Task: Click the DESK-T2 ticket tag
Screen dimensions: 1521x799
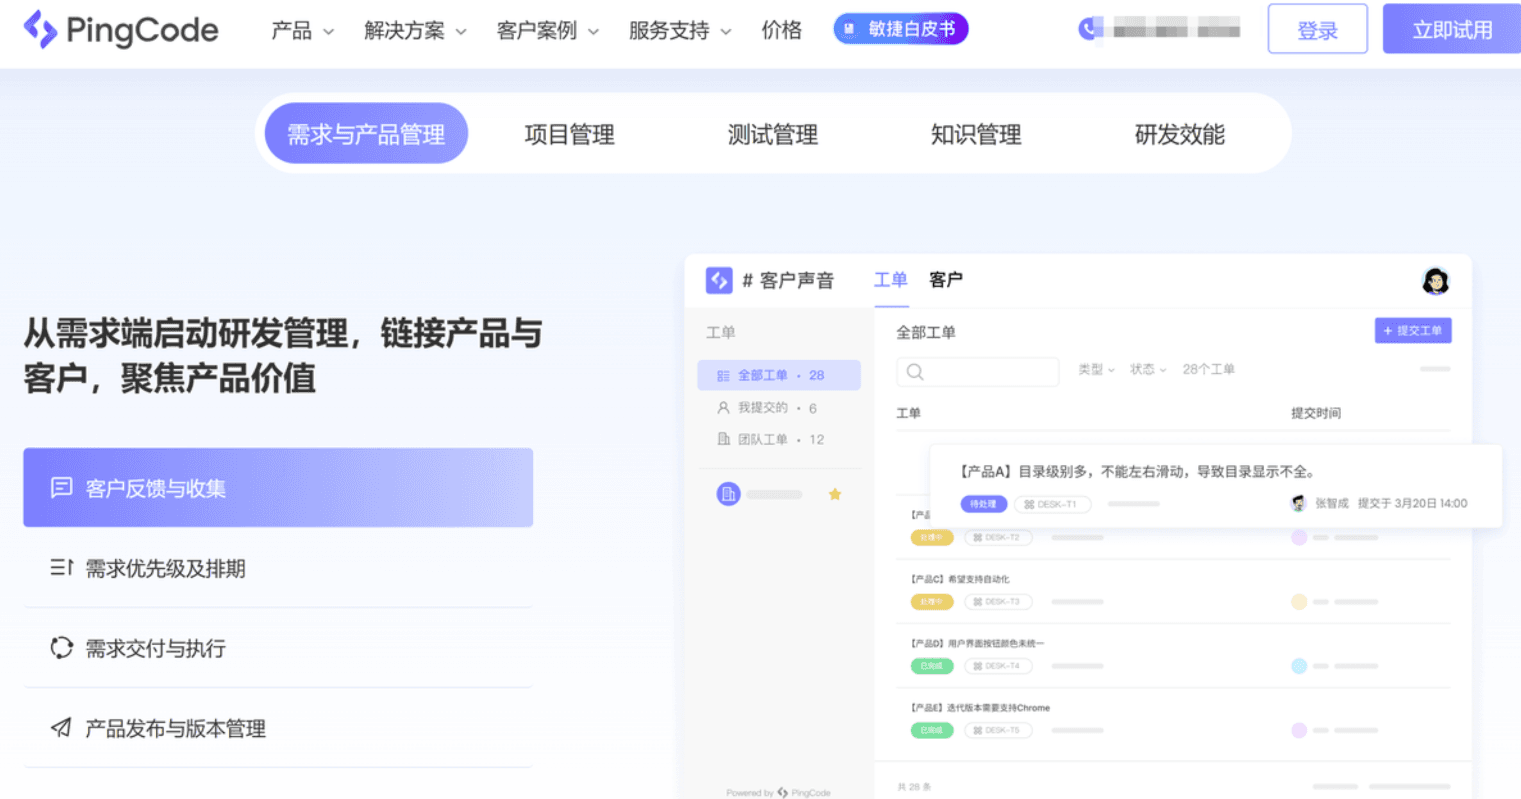Action: 998,538
